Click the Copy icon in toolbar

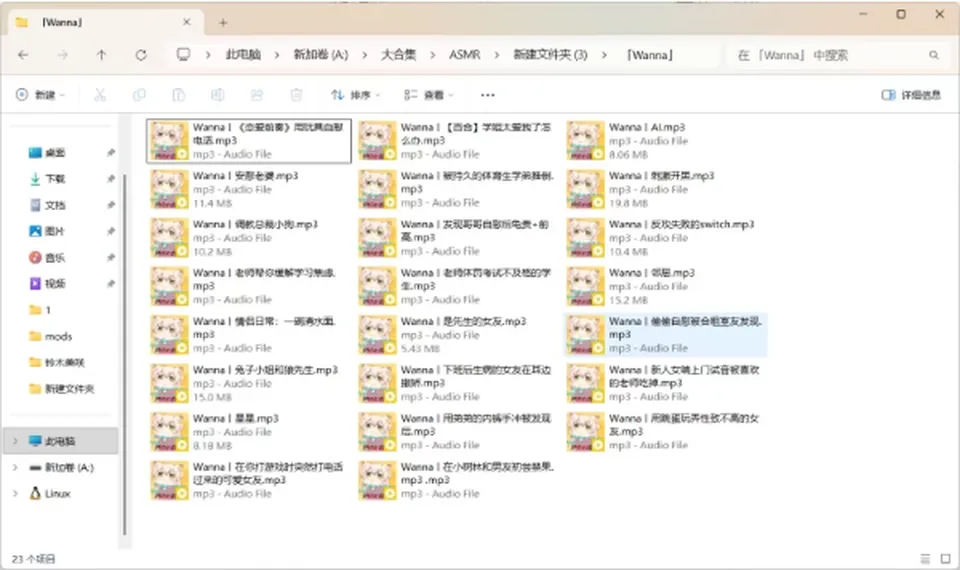point(139,95)
